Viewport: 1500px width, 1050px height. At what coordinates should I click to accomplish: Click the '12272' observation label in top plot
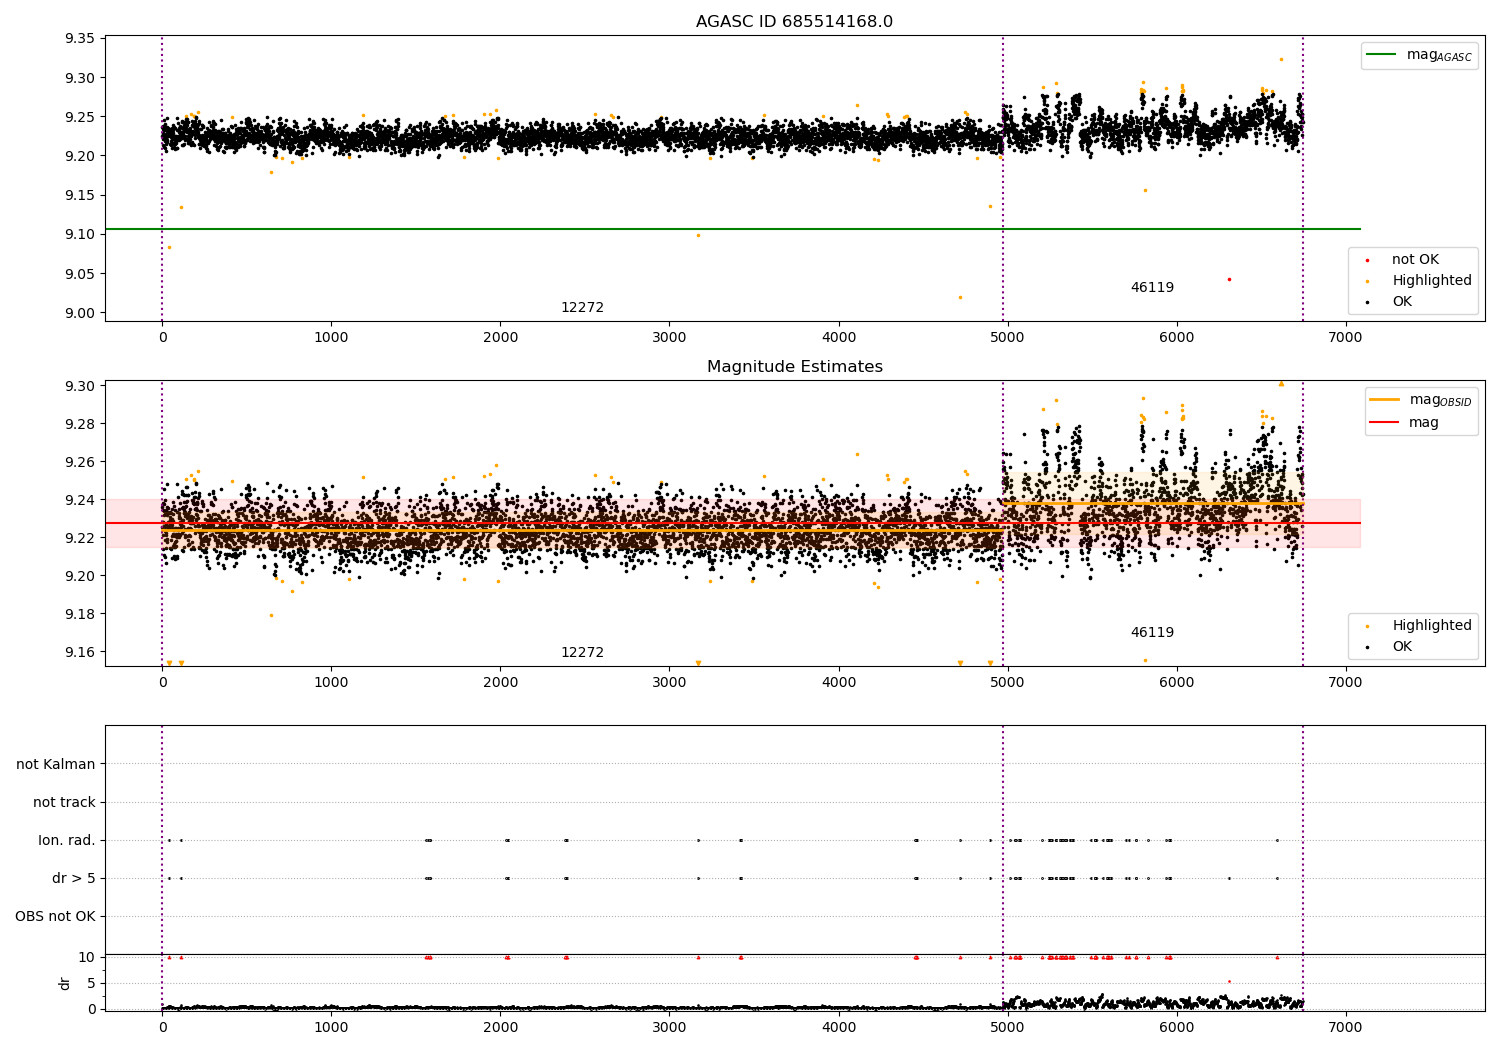point(582,308)
